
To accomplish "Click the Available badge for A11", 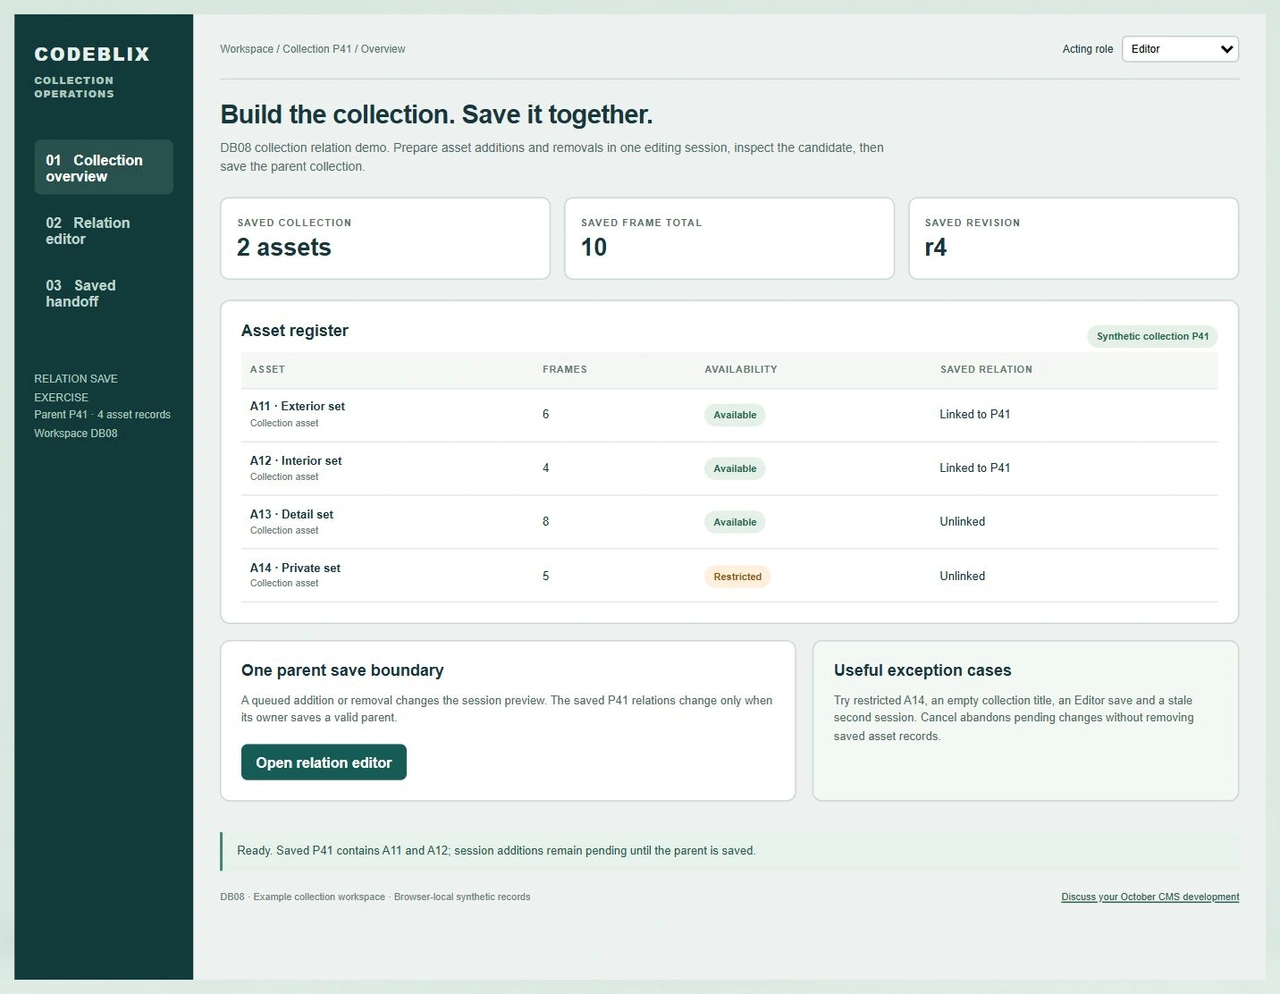I will [735, 415].
